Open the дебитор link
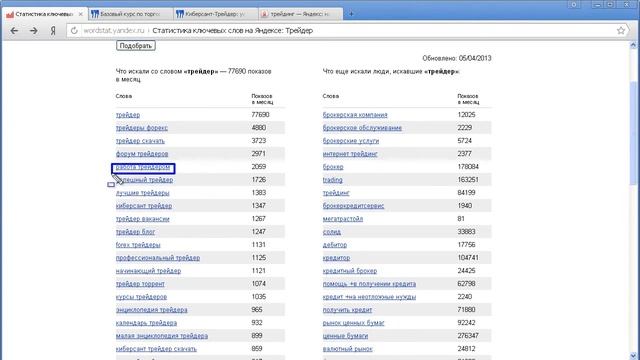The width and height of the screenshot is (640, 360). [x=334, y=245]
